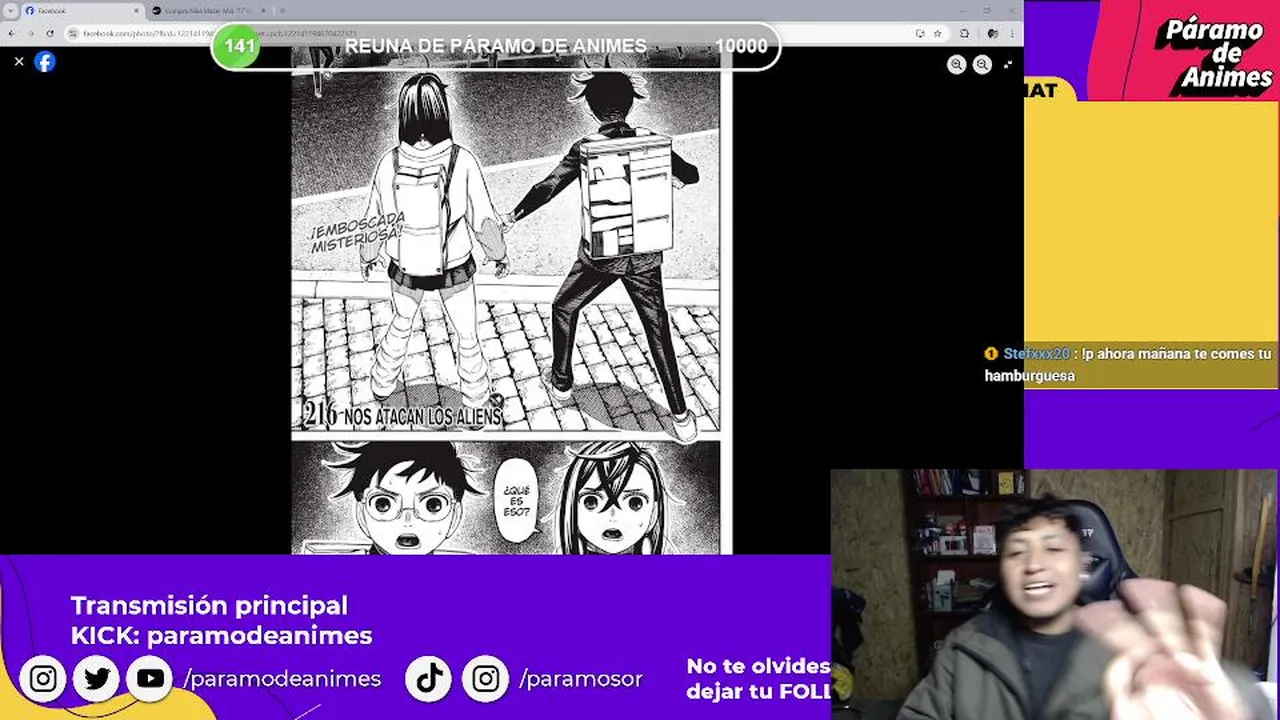Viewport: 1280px width, 720px height.
Task: Zoom in on the manga photo
Action: [957, 64]
